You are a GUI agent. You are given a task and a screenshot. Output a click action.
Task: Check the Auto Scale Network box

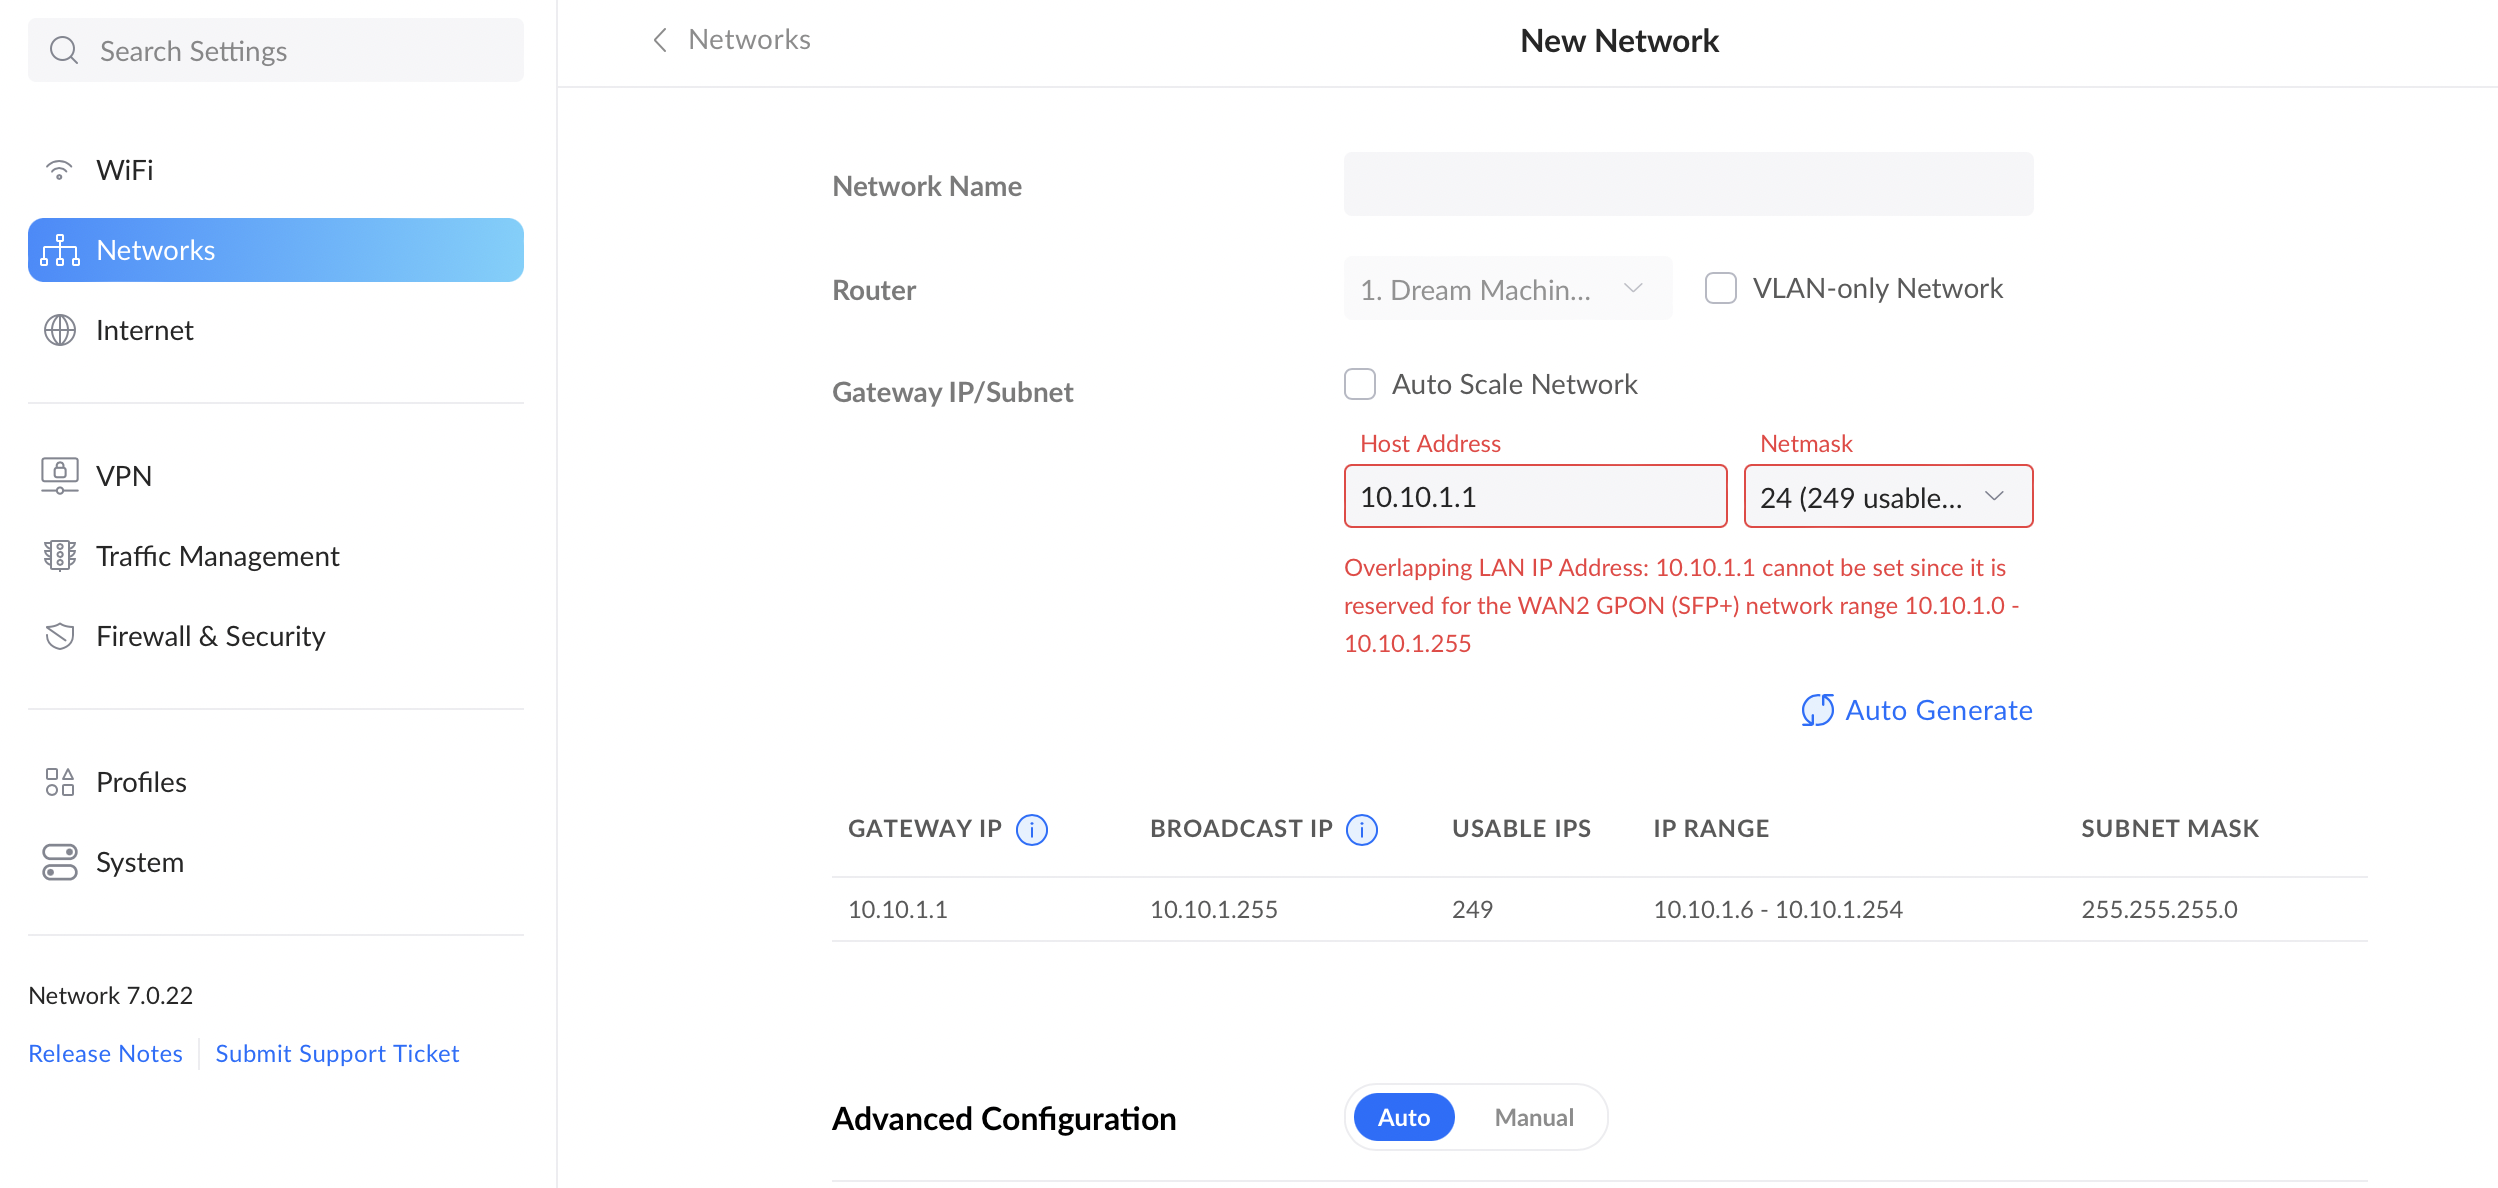pos(1360,384)
